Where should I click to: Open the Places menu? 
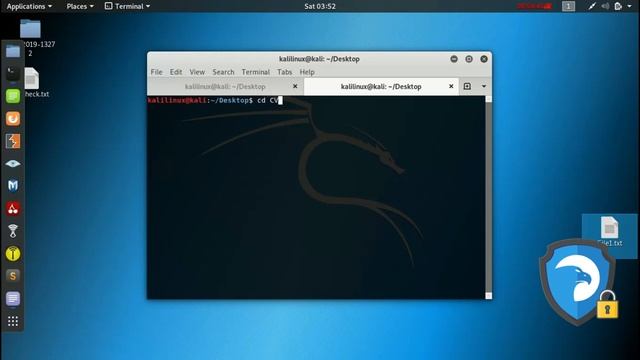(80, 6)
